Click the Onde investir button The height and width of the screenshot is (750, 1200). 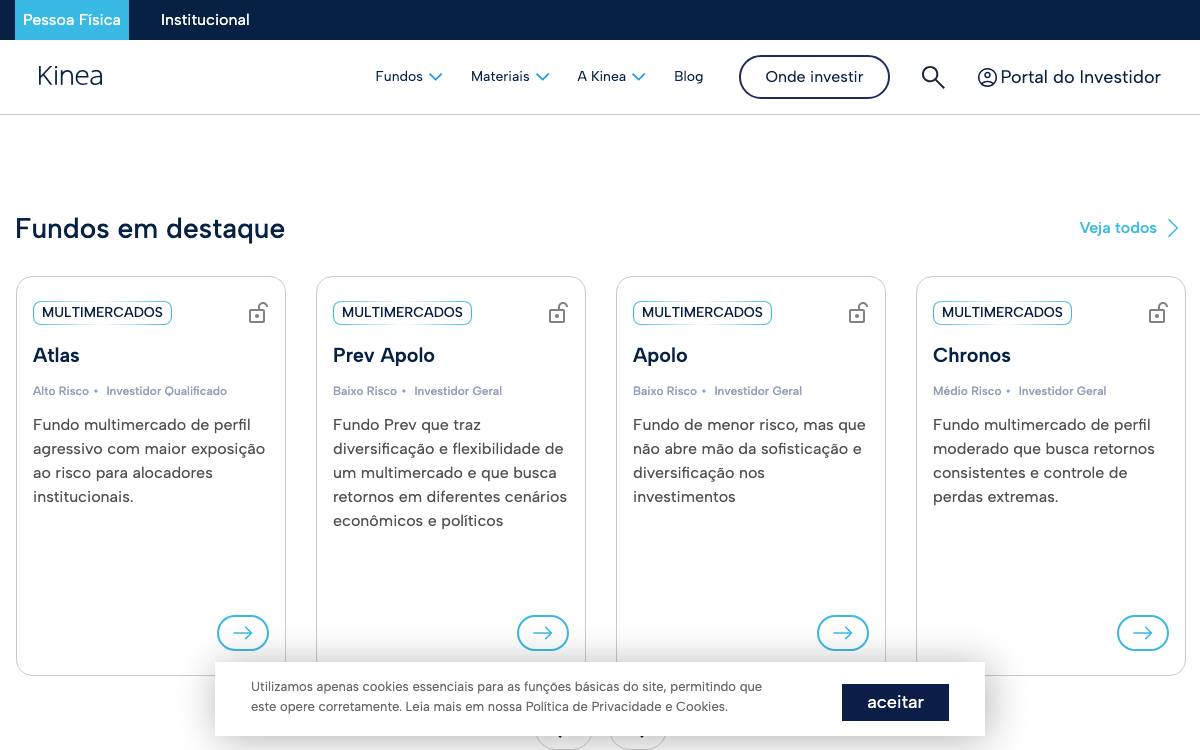tap(814, 77)
